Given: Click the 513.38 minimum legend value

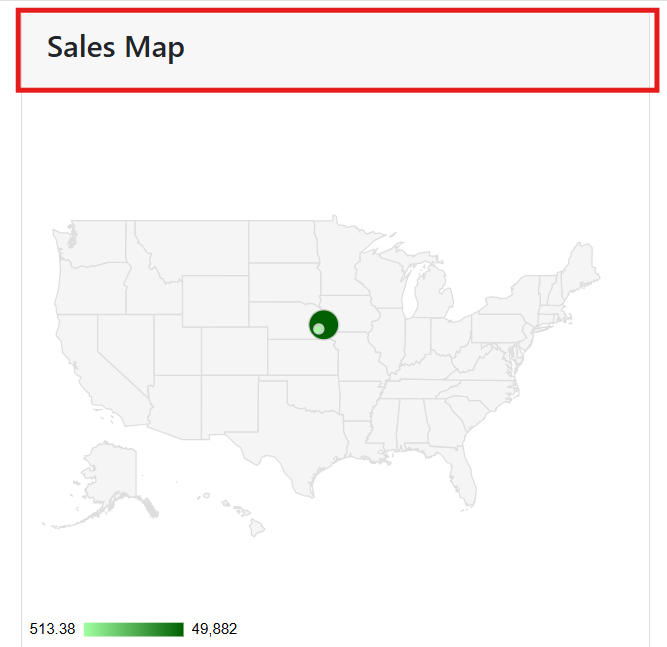Looking at the screenshot, I should pyautogui.click(x=53, y=629).
